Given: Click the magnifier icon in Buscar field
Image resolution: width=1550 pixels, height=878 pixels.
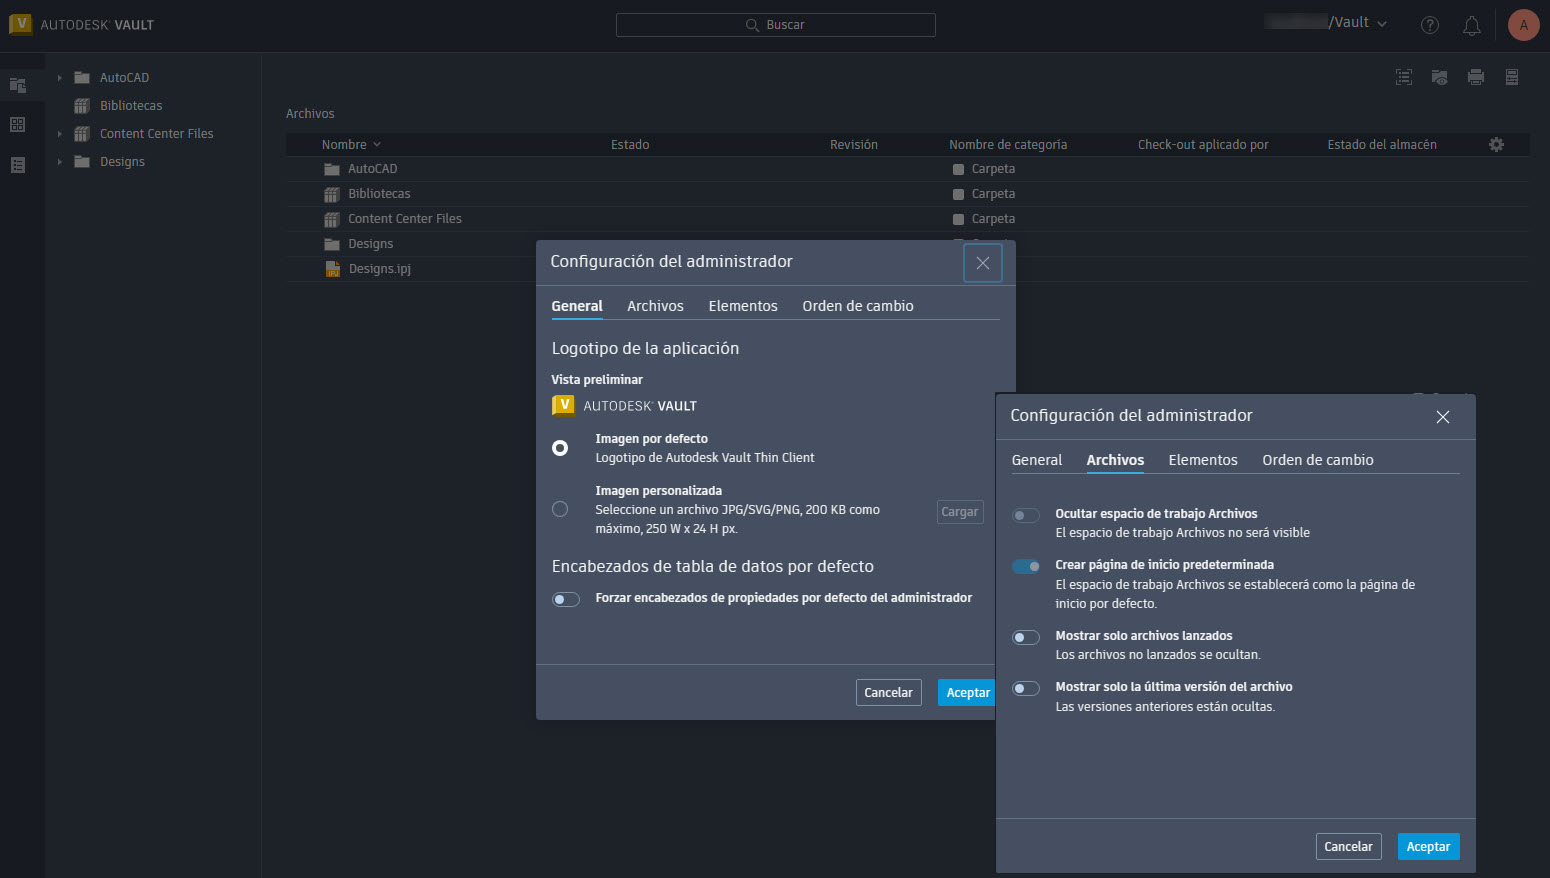Looking at the screenshot, I should 752,25.
